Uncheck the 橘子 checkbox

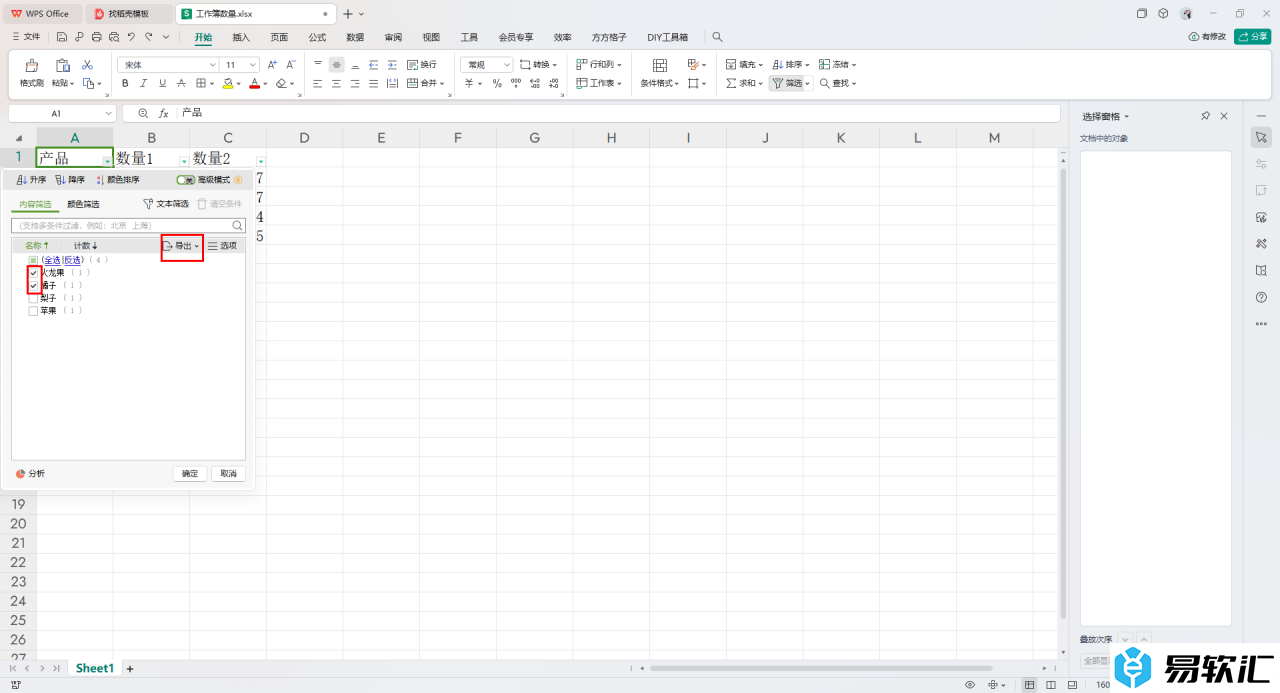[x=33, y=285]
